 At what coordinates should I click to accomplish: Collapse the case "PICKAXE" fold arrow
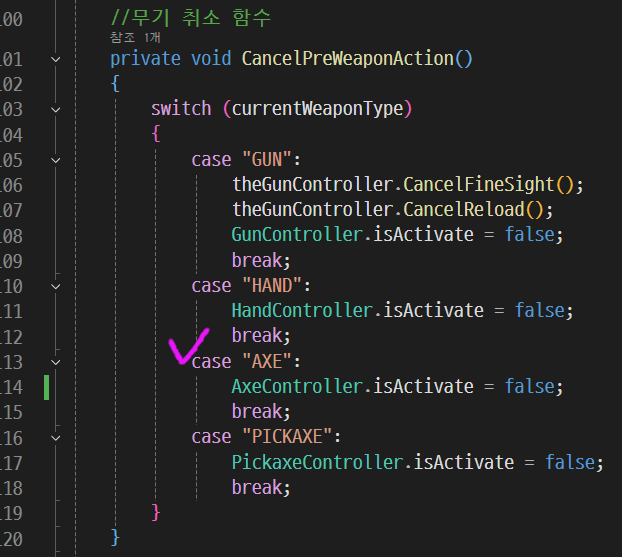pyautogui.click(x=56, y=438)
